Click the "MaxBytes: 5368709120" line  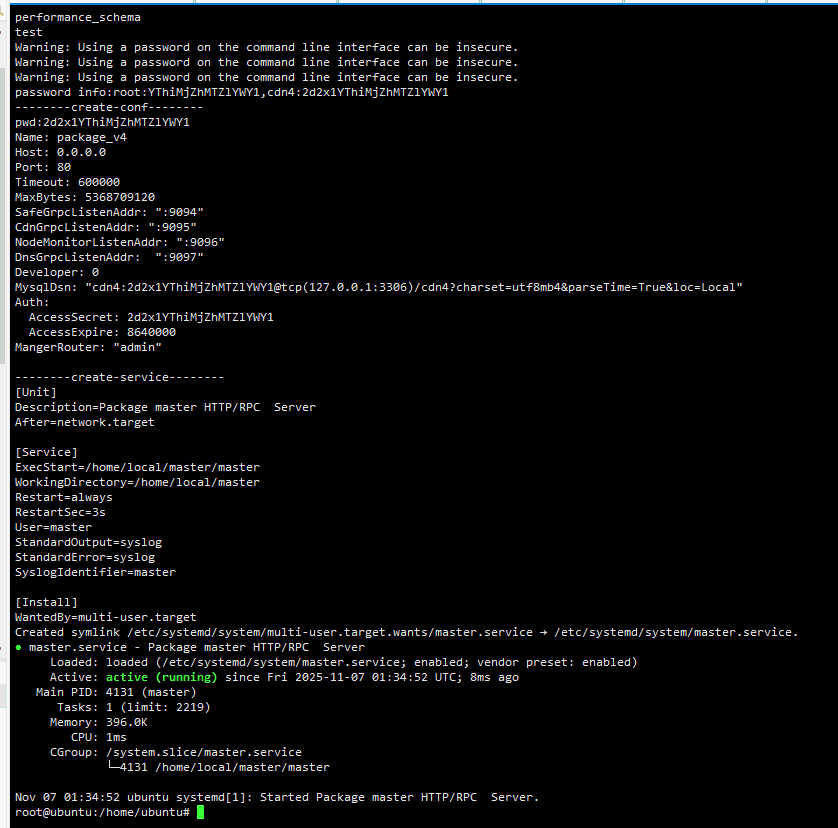[85, 197]
